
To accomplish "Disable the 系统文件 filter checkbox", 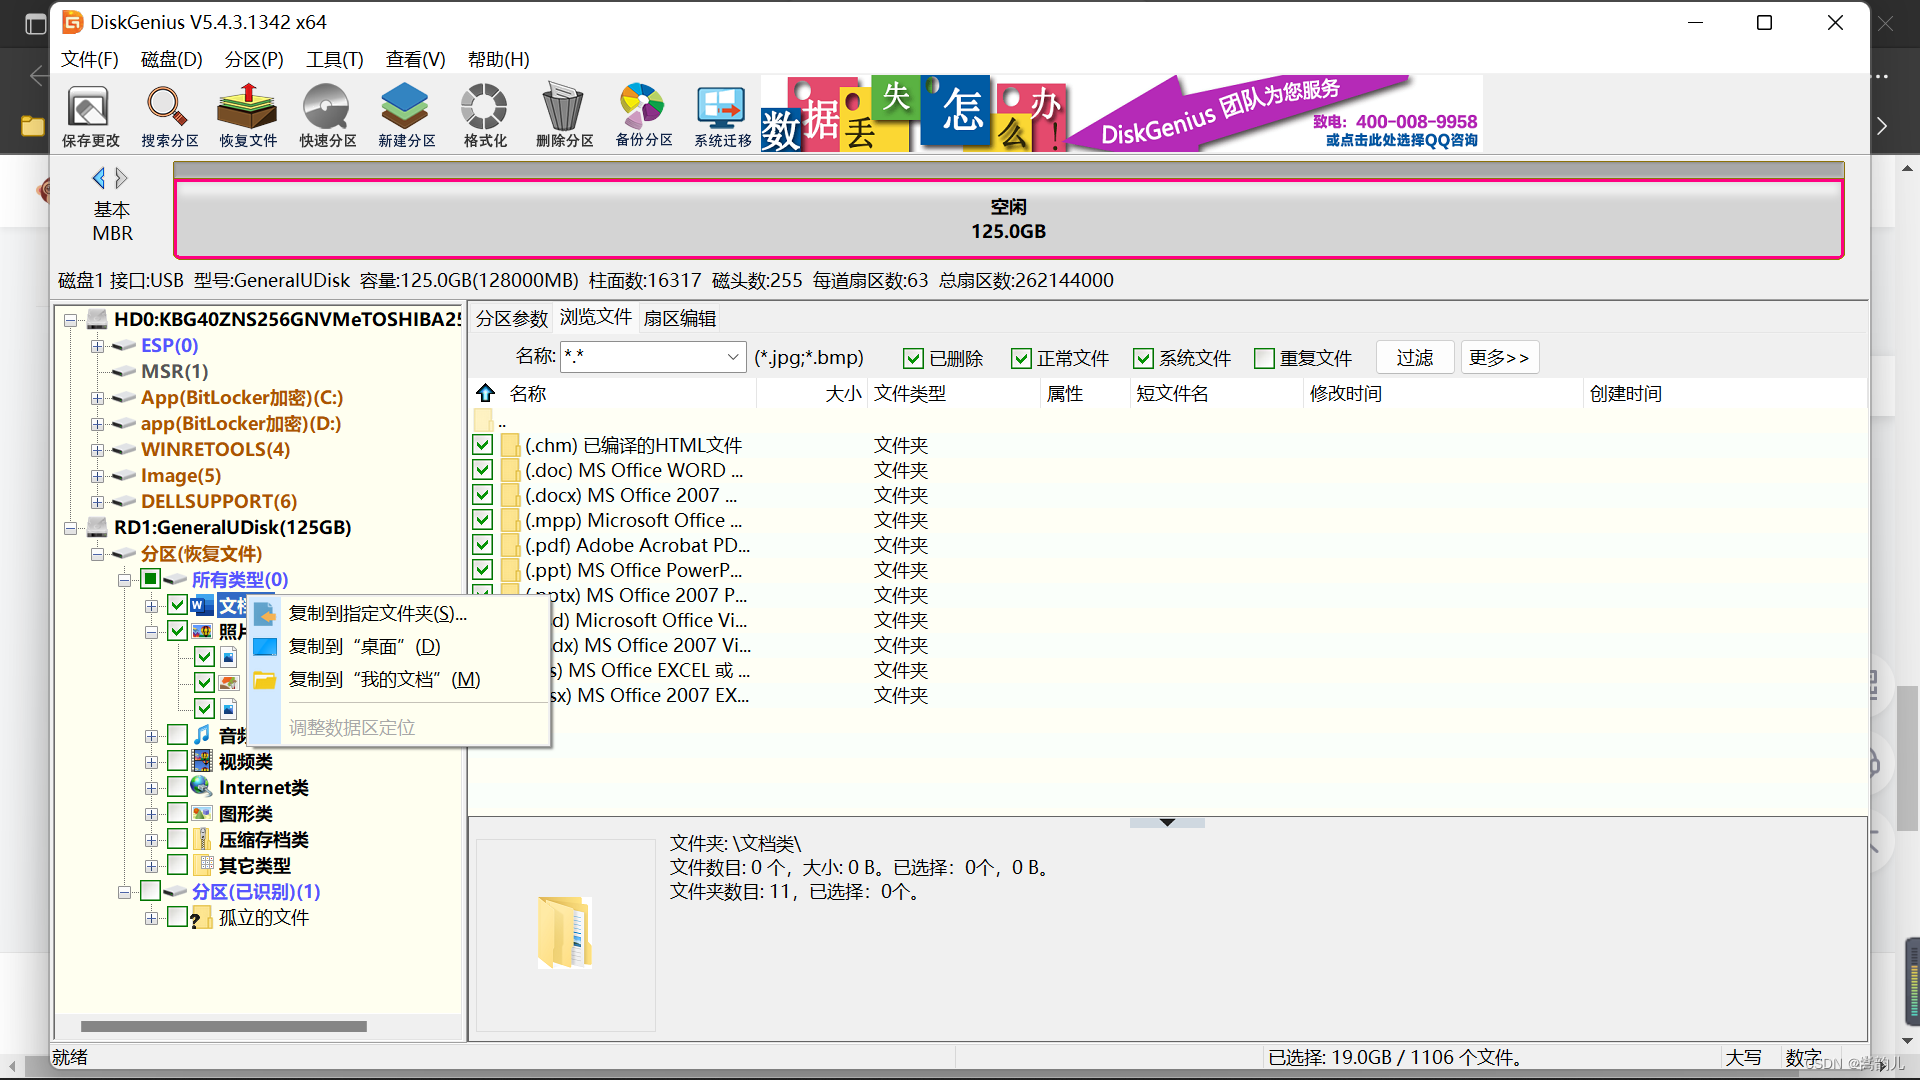I will (x=1144, y=358).
